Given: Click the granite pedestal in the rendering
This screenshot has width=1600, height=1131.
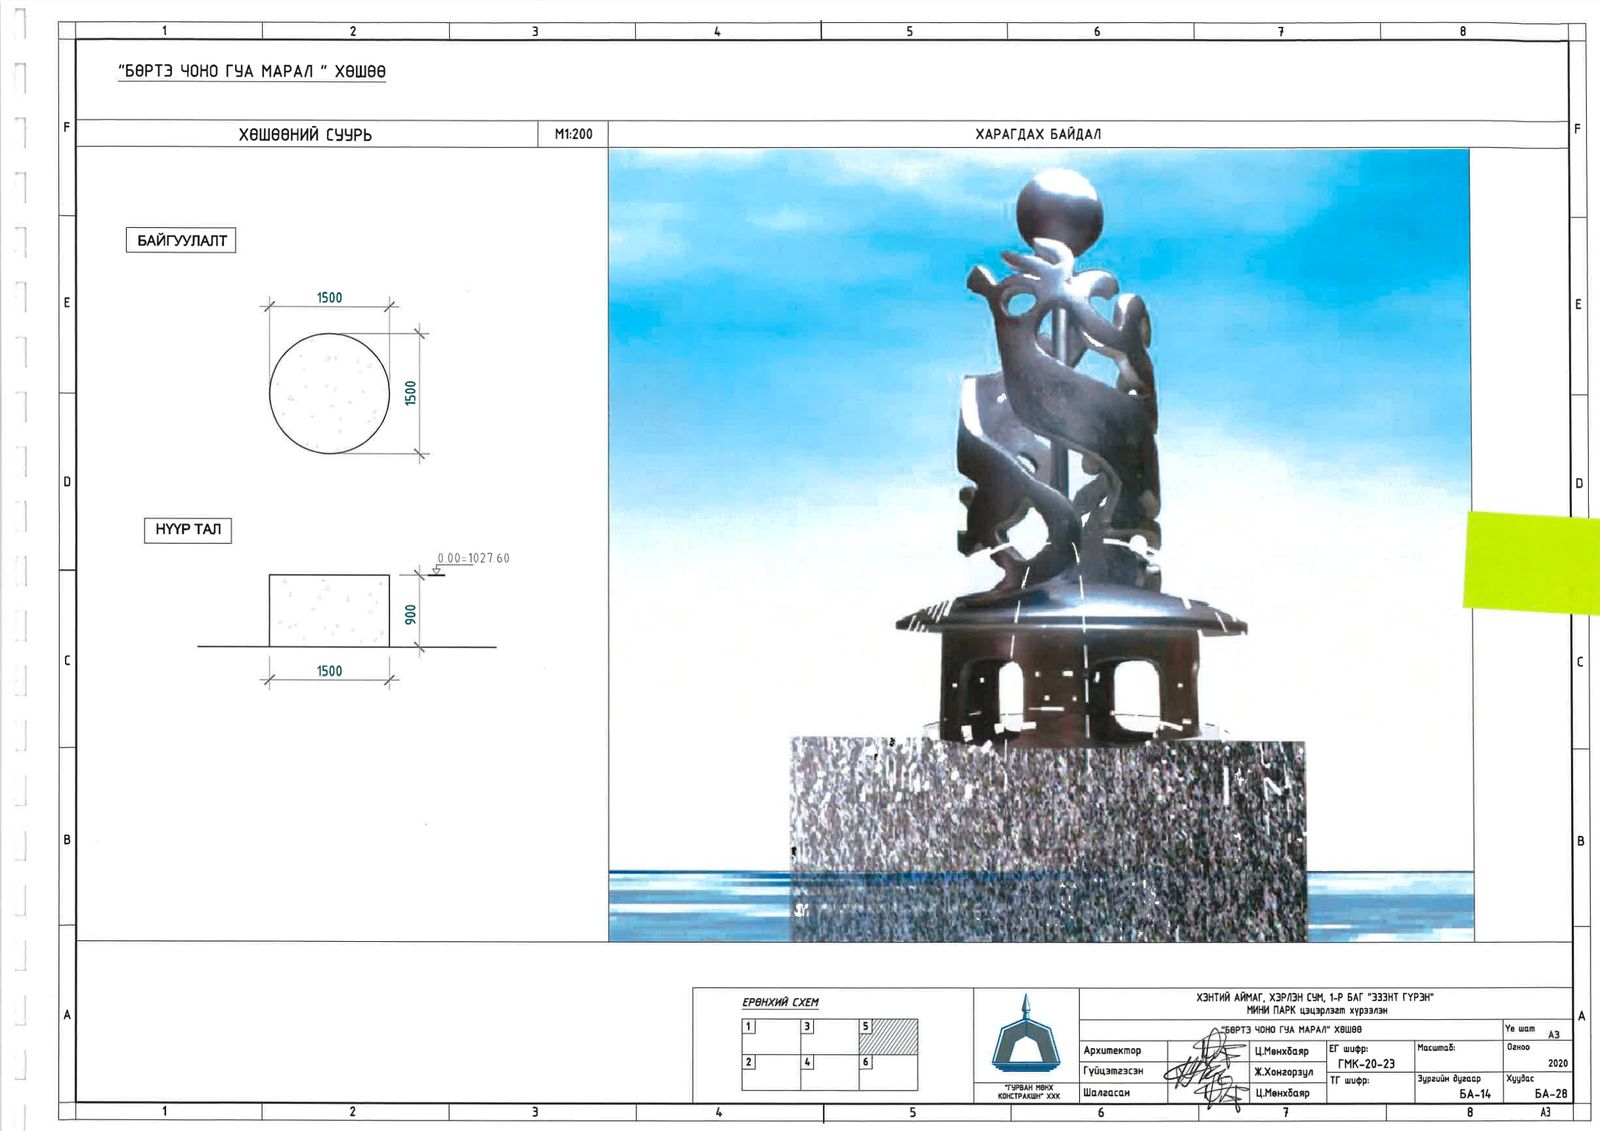Looking at the screenshot, I should (1047, 838).
